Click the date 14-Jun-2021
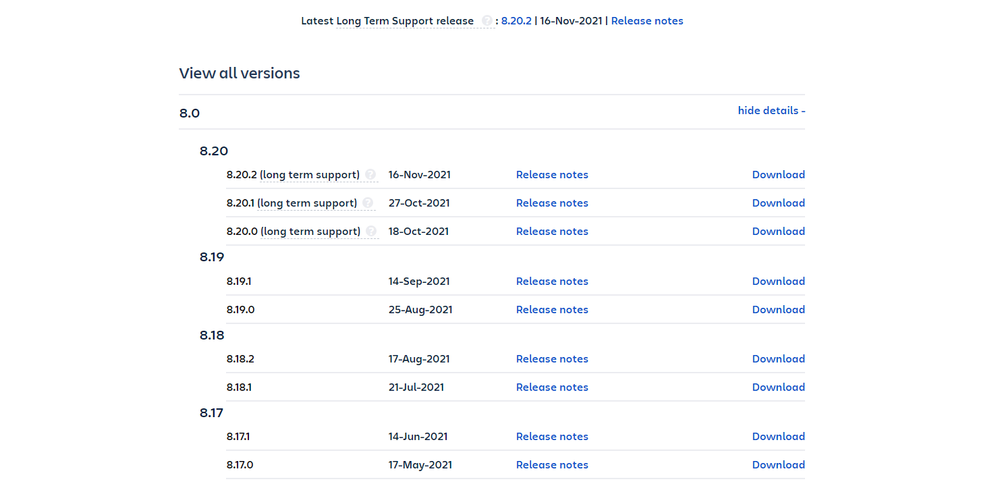The width and height of the screenshot is (998, 480). 418,437
